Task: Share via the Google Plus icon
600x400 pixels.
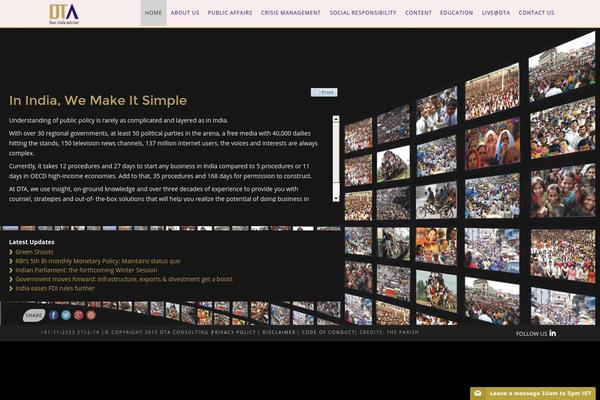Action: (78, 315)
